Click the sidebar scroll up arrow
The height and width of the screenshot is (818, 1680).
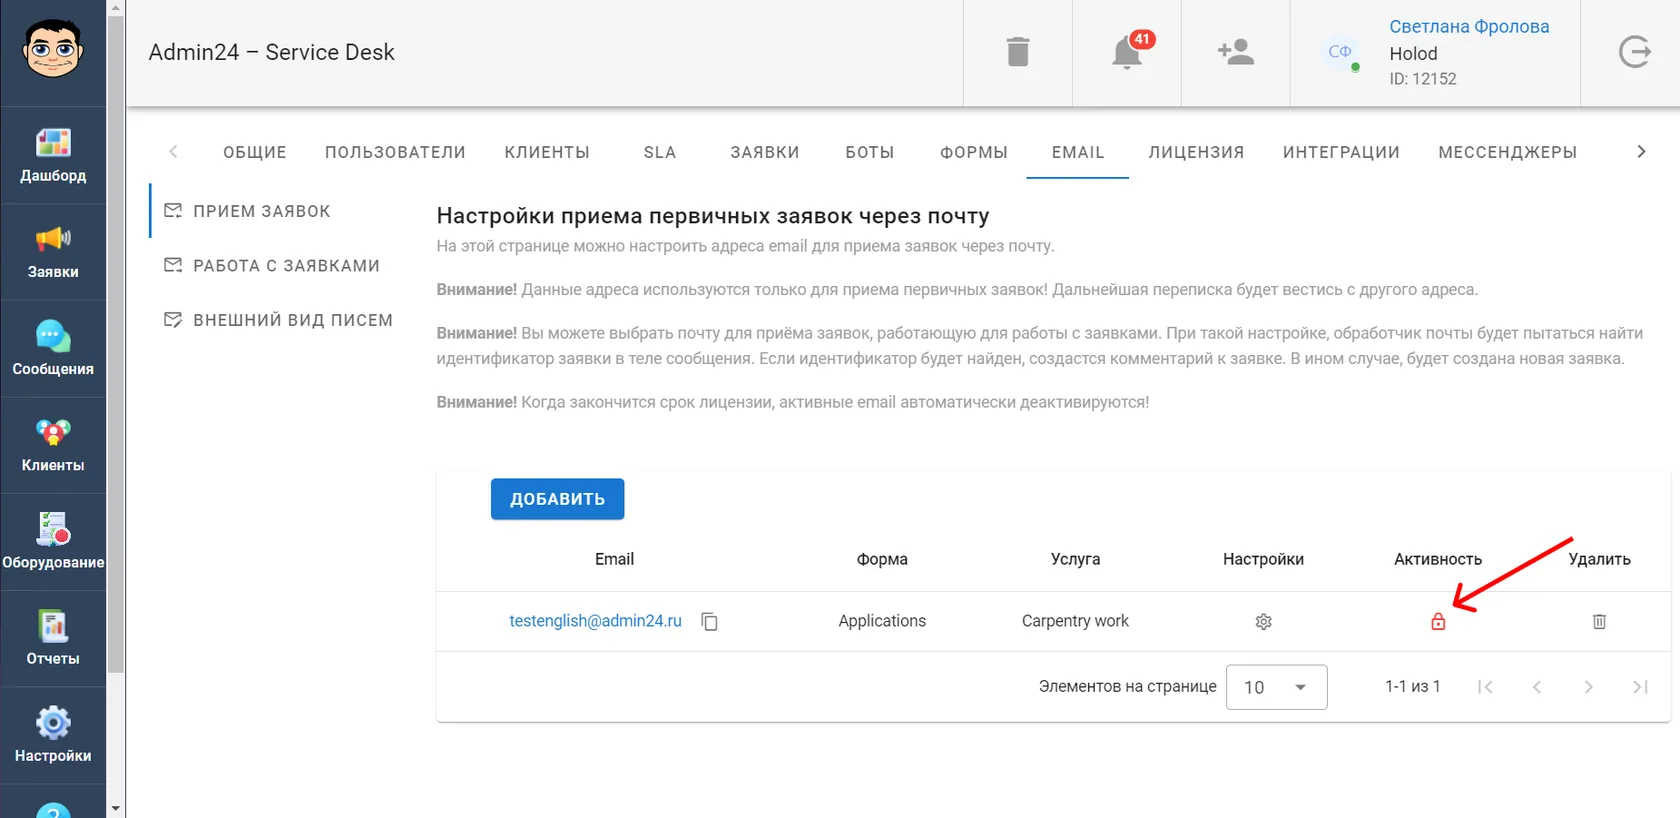[x=116, y=9]
